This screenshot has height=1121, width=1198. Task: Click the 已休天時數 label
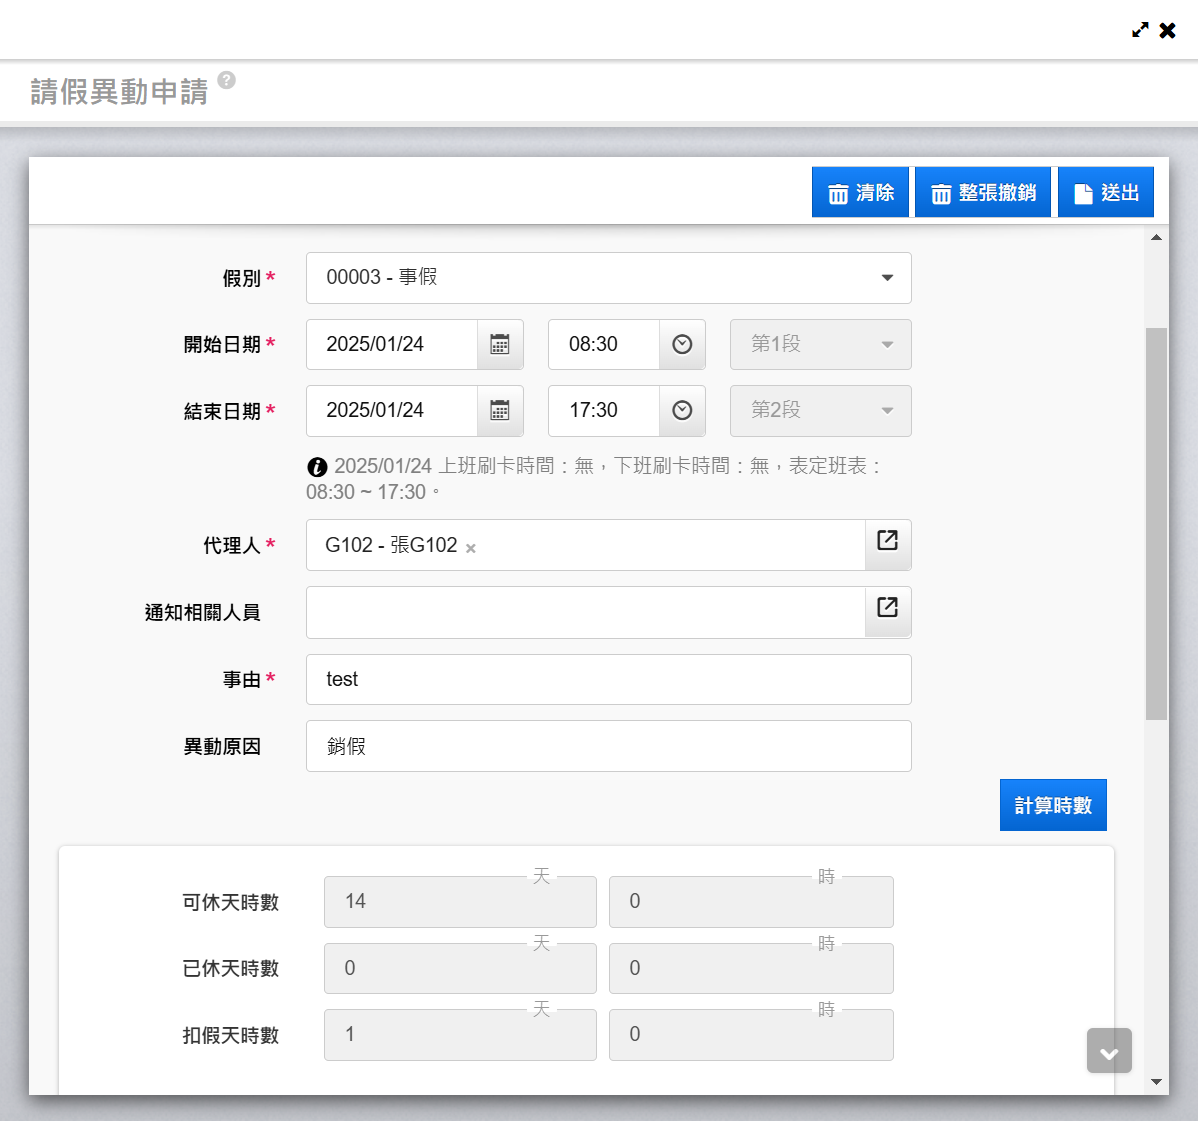[x=231, y=968]
